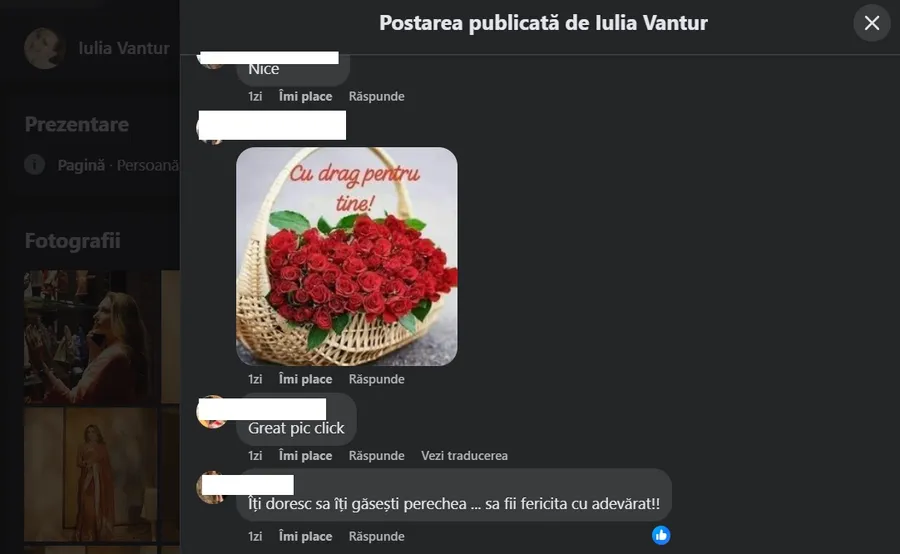Like the Îți doresc comment
Screen dimensions: 900x554
(x=305, y=536)
